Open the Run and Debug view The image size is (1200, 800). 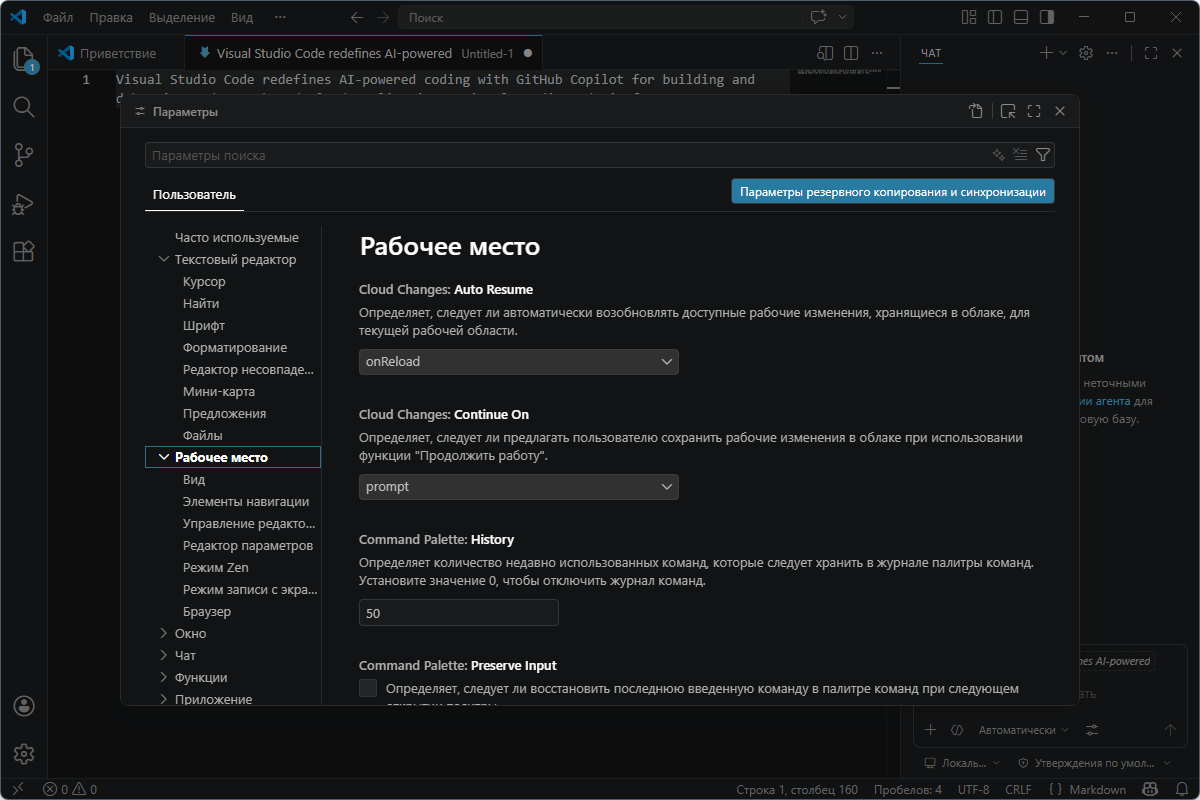[24, 204]
